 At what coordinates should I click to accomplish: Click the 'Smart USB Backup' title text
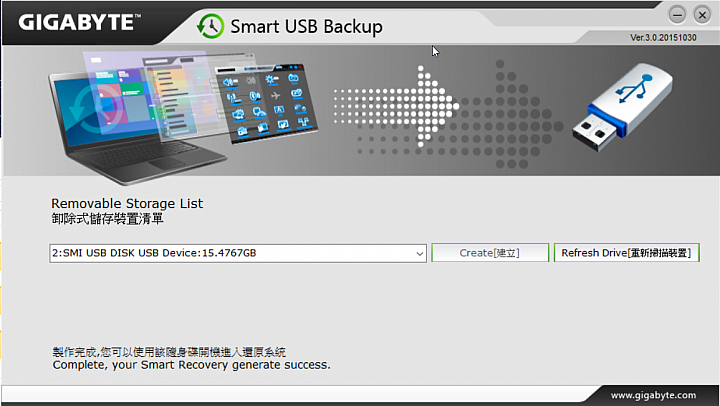(x=306, y=27)
